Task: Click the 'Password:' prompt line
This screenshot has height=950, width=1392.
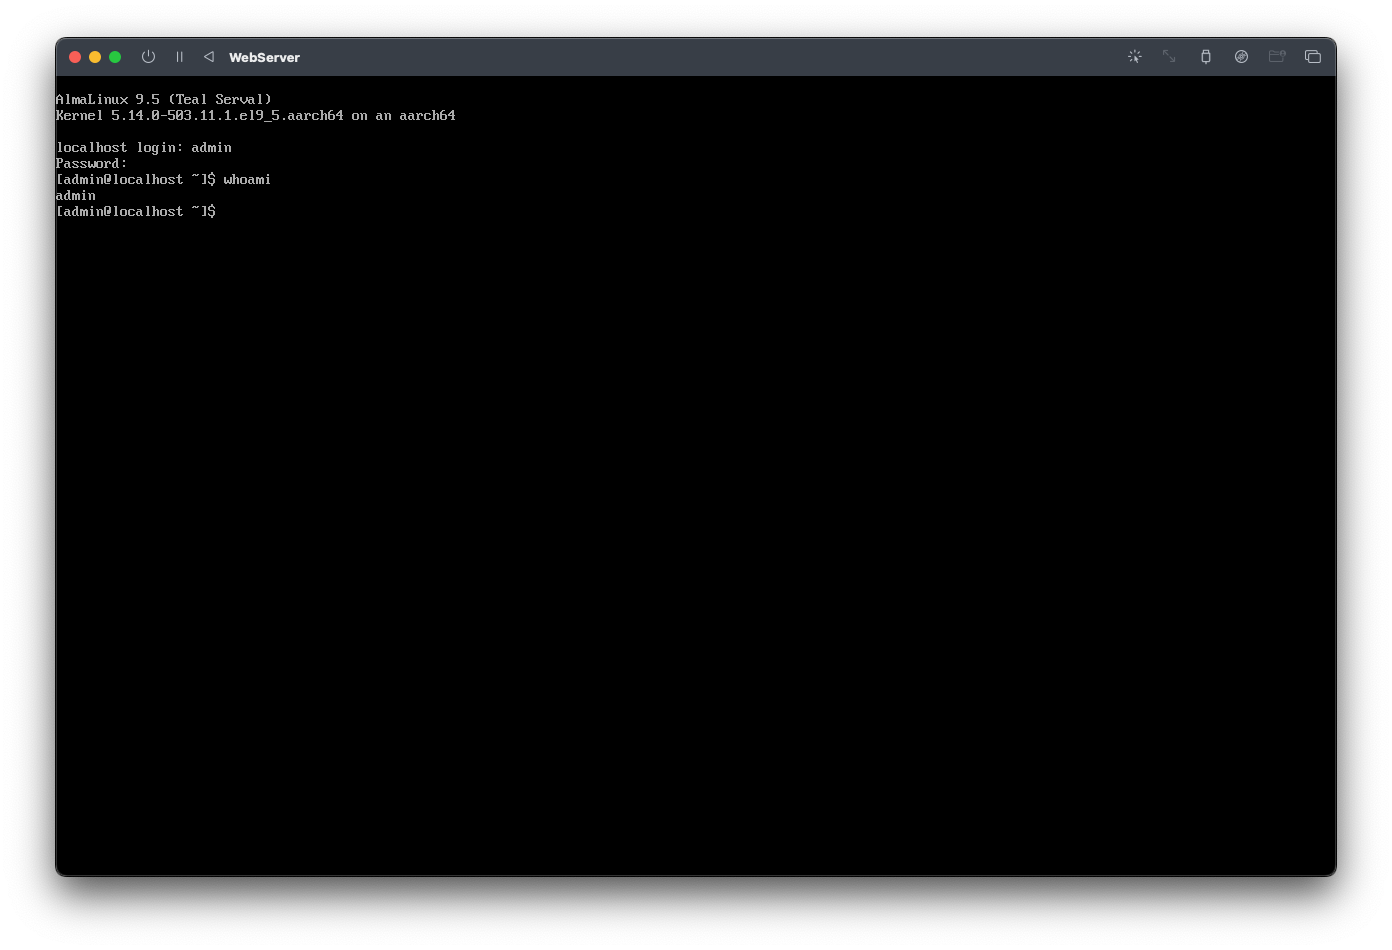Action: coord(91,164)
